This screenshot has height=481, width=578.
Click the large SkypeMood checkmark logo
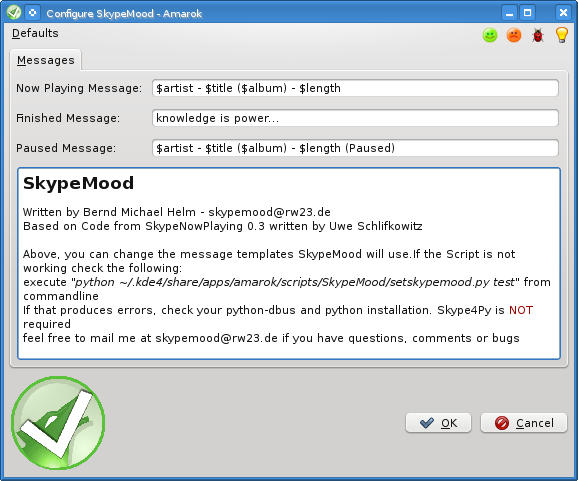(x=58, y=423)
